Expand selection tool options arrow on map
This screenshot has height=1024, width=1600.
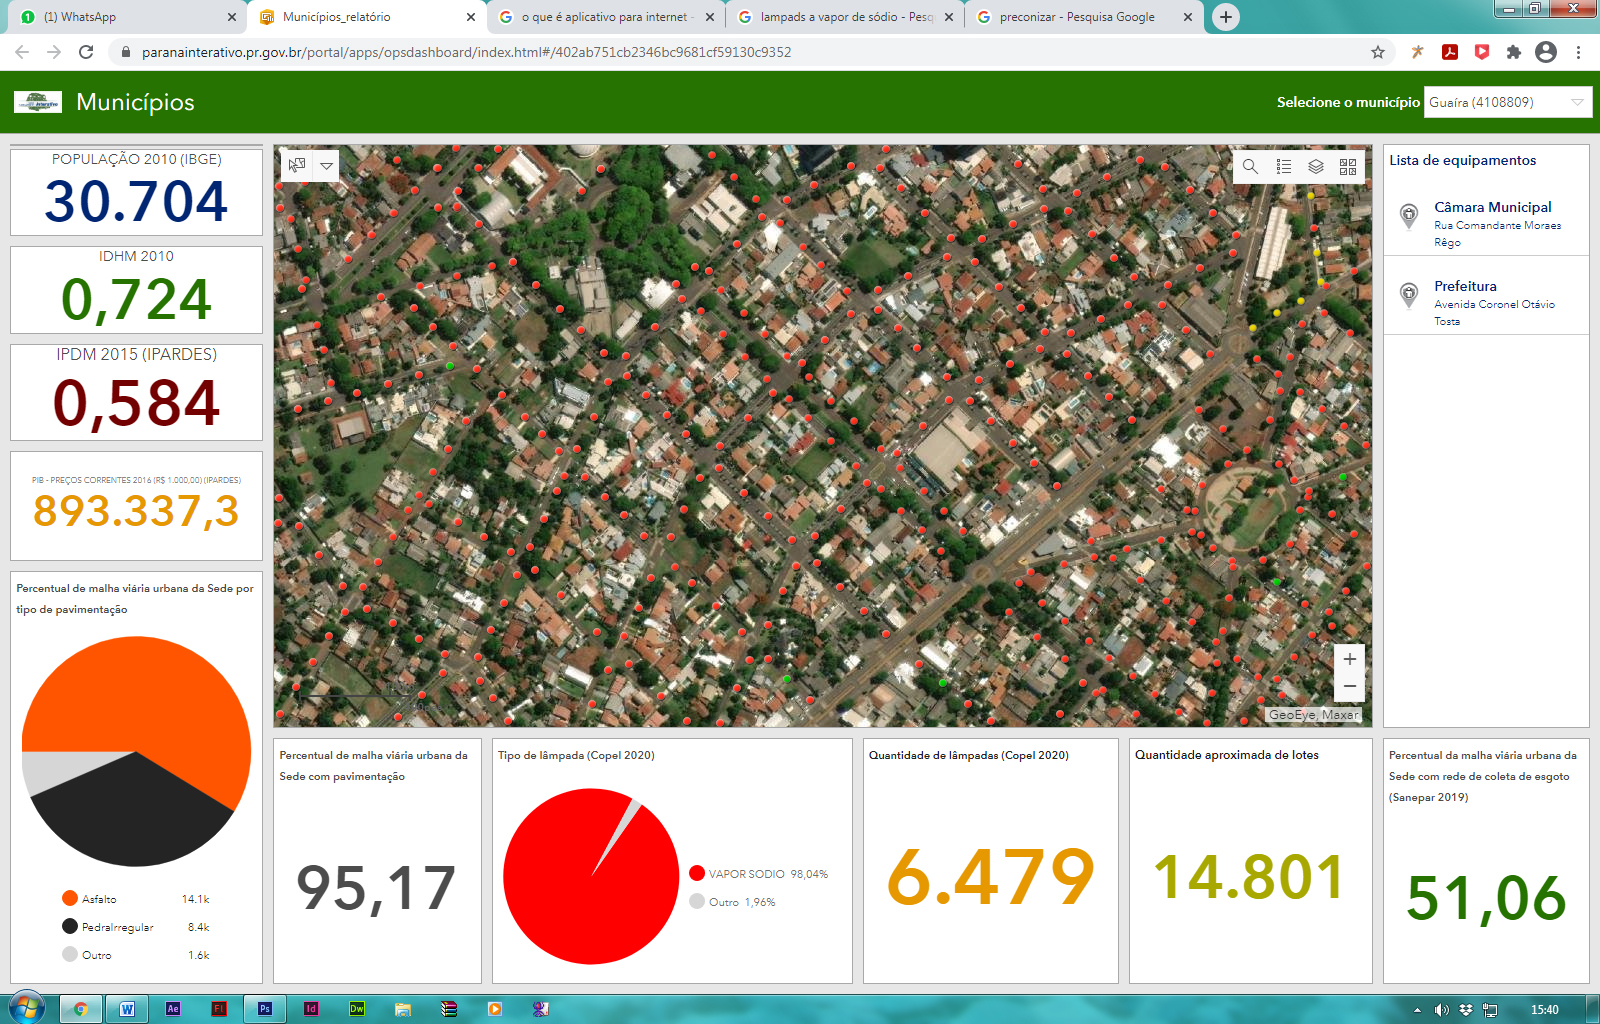[x=326, y=165]
